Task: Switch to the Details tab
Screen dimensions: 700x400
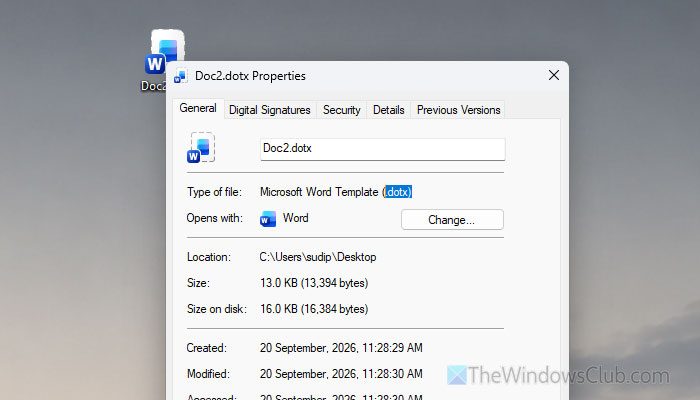Action: (388, 110)
